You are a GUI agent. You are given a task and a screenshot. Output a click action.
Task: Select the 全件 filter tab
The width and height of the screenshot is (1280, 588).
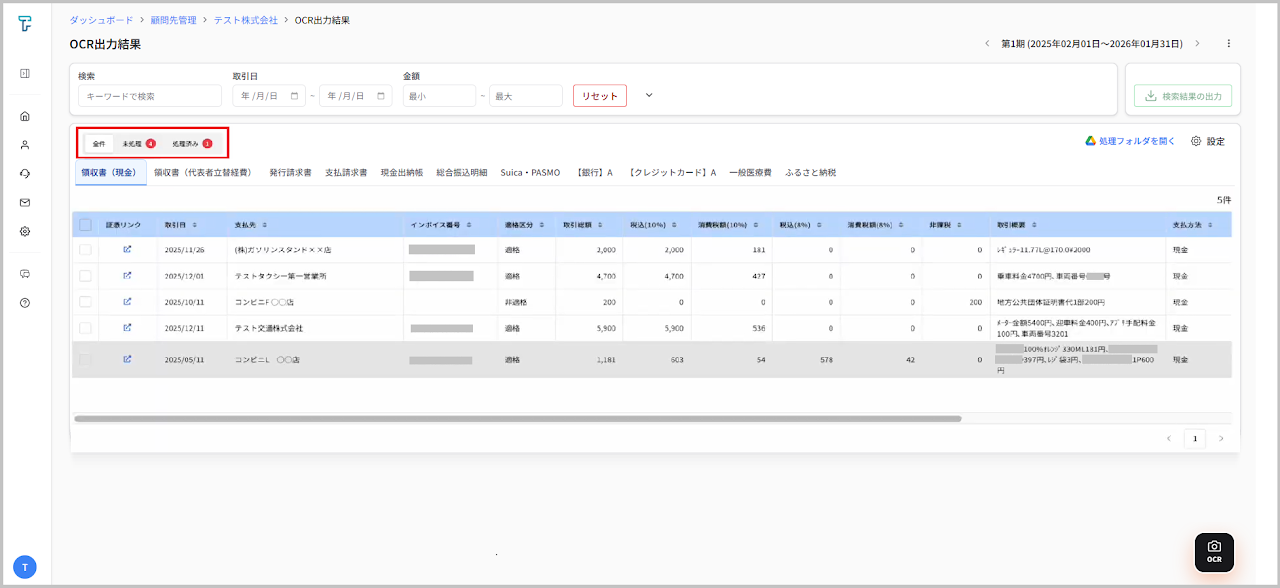pos(98,144)
